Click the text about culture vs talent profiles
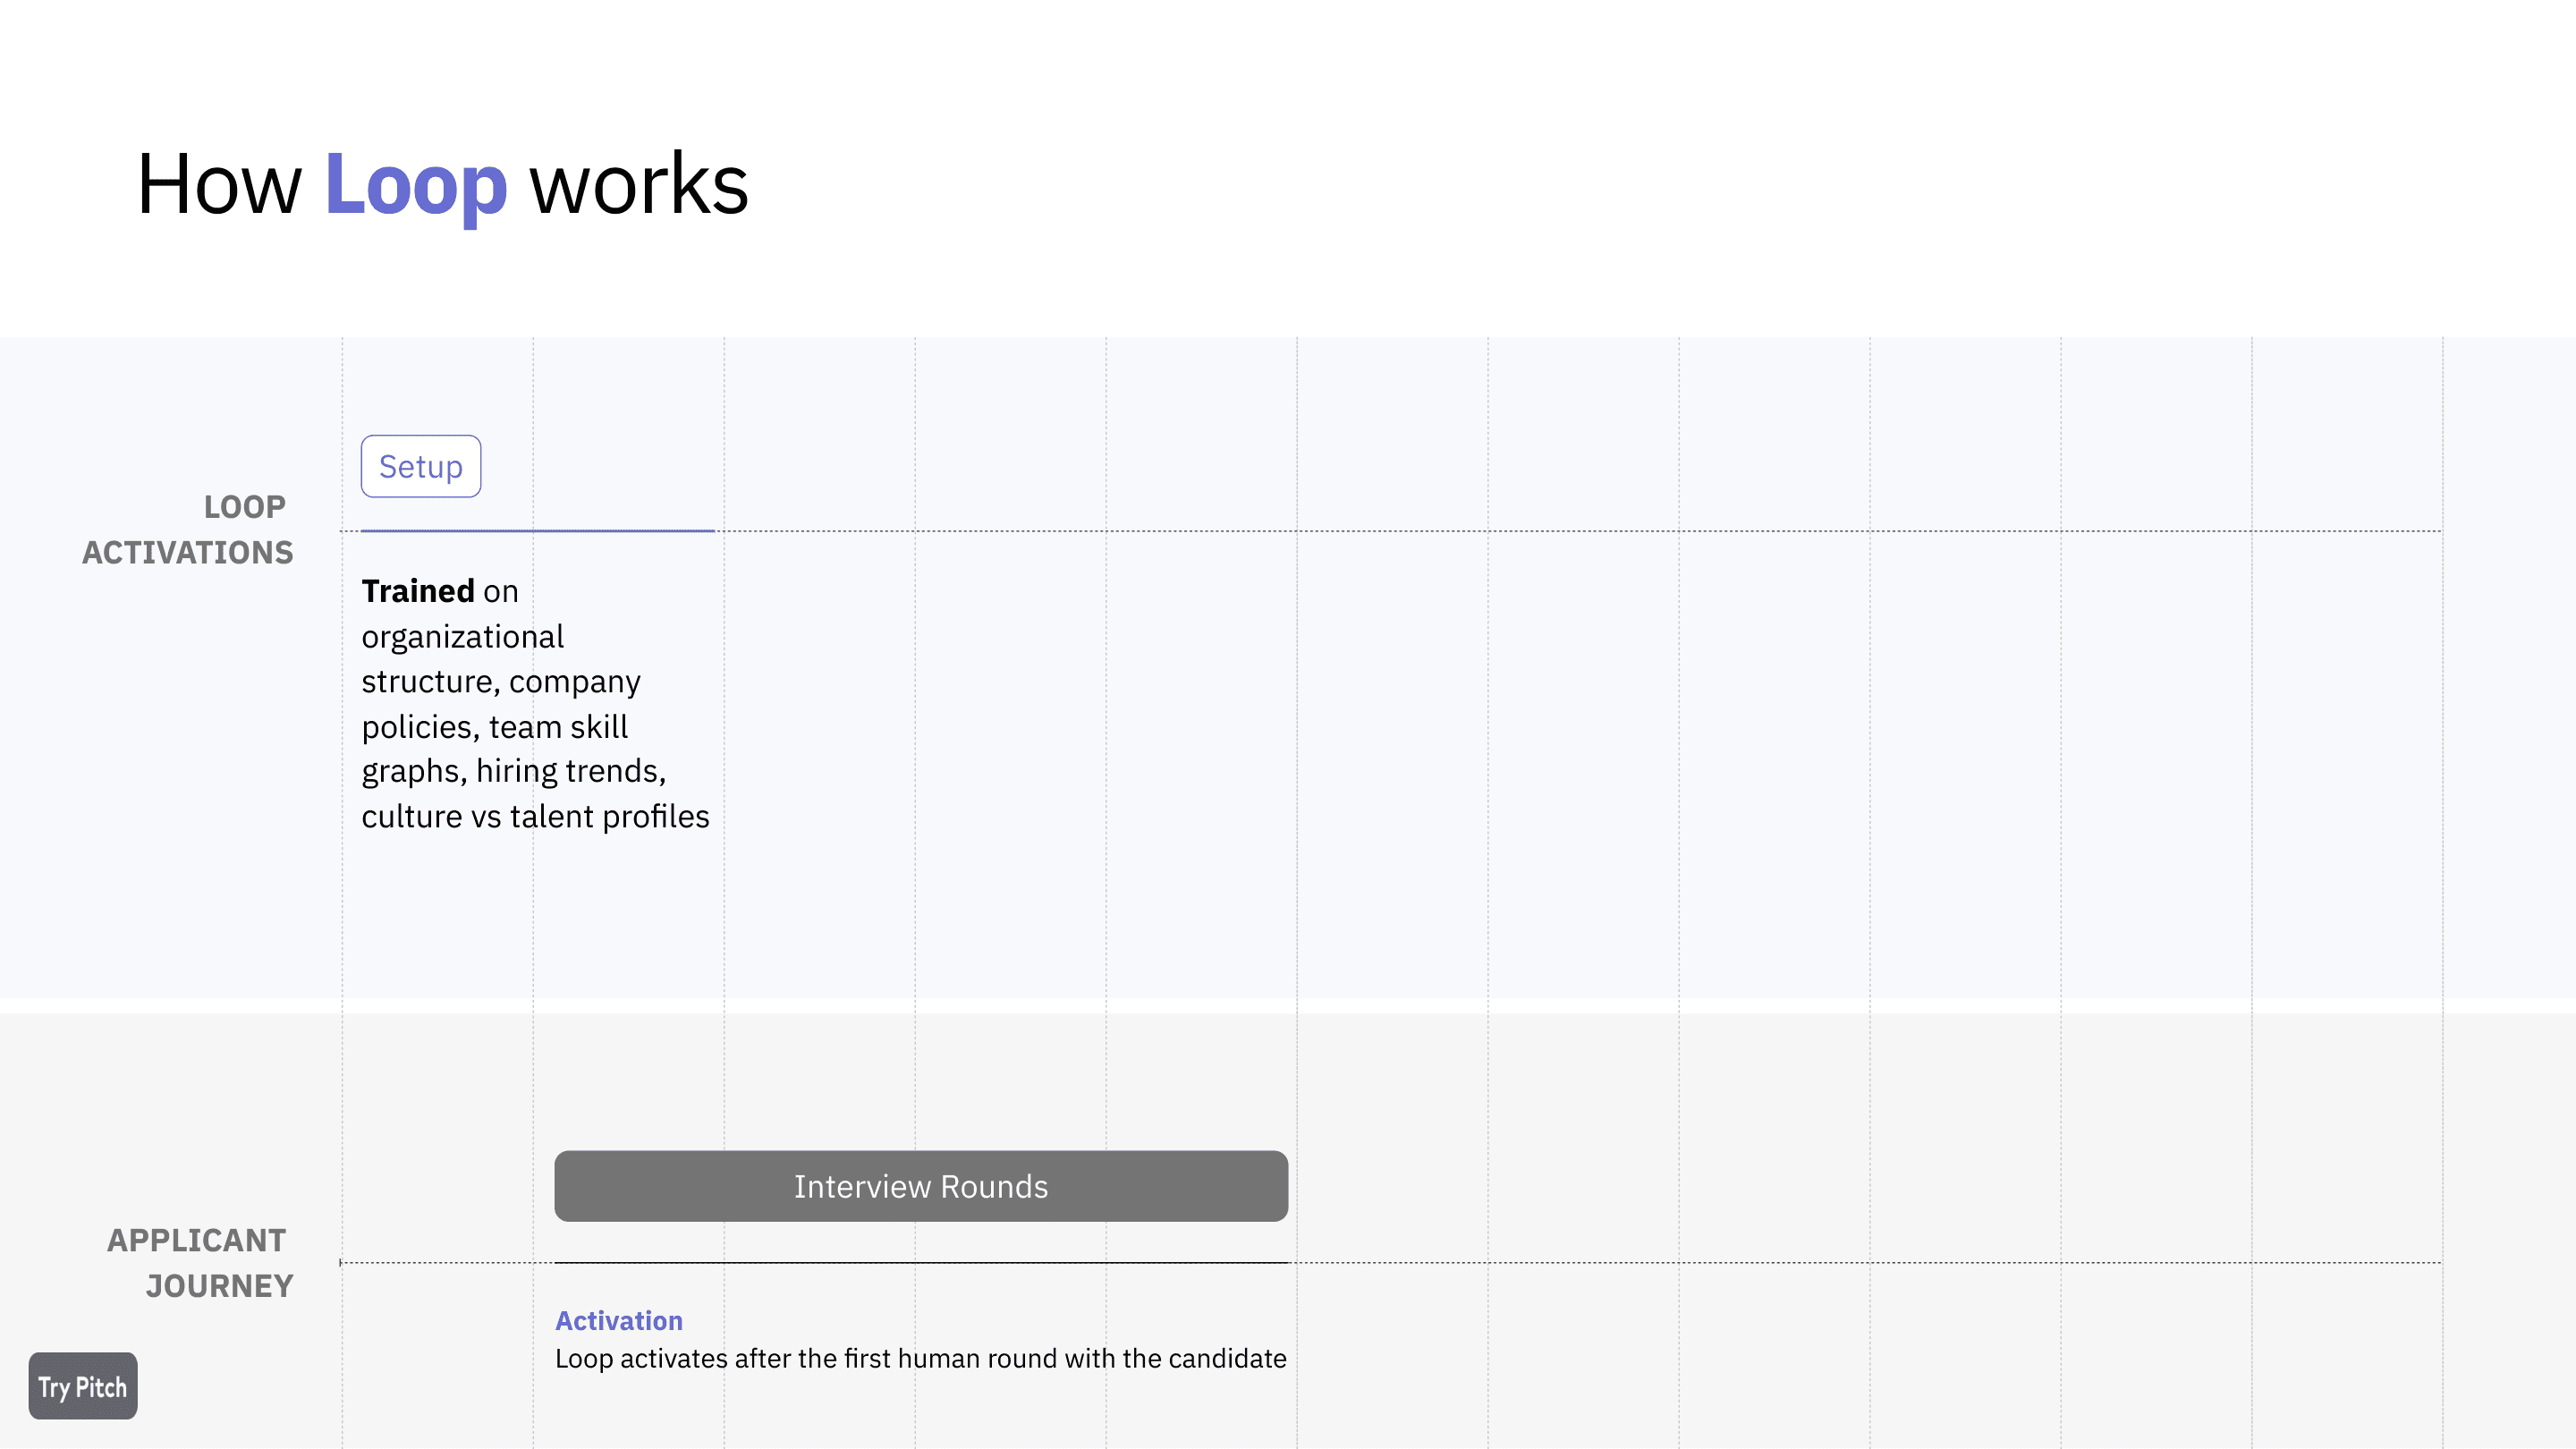Viewport: 2576px width, 1449px height. (535, 816)
